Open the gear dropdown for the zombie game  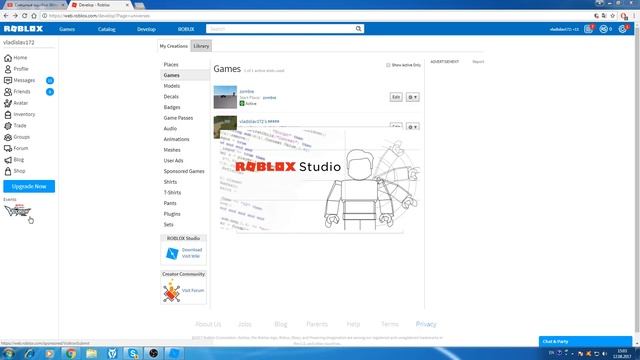[x=413, y=97]
